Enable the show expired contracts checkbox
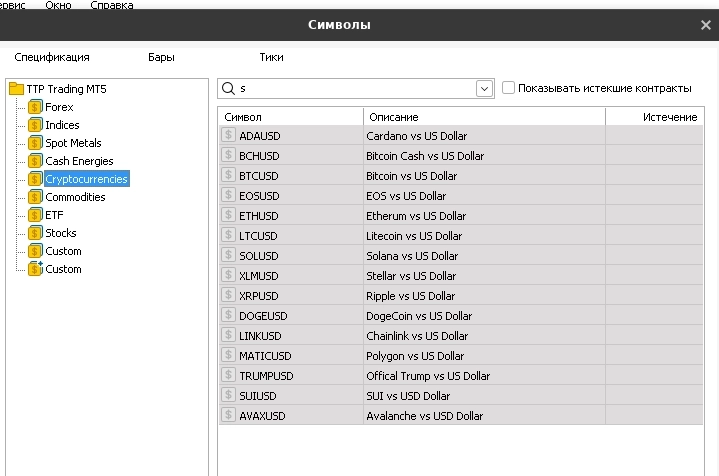This screenshot has height=476, width=719. click(x=509, y=88)
